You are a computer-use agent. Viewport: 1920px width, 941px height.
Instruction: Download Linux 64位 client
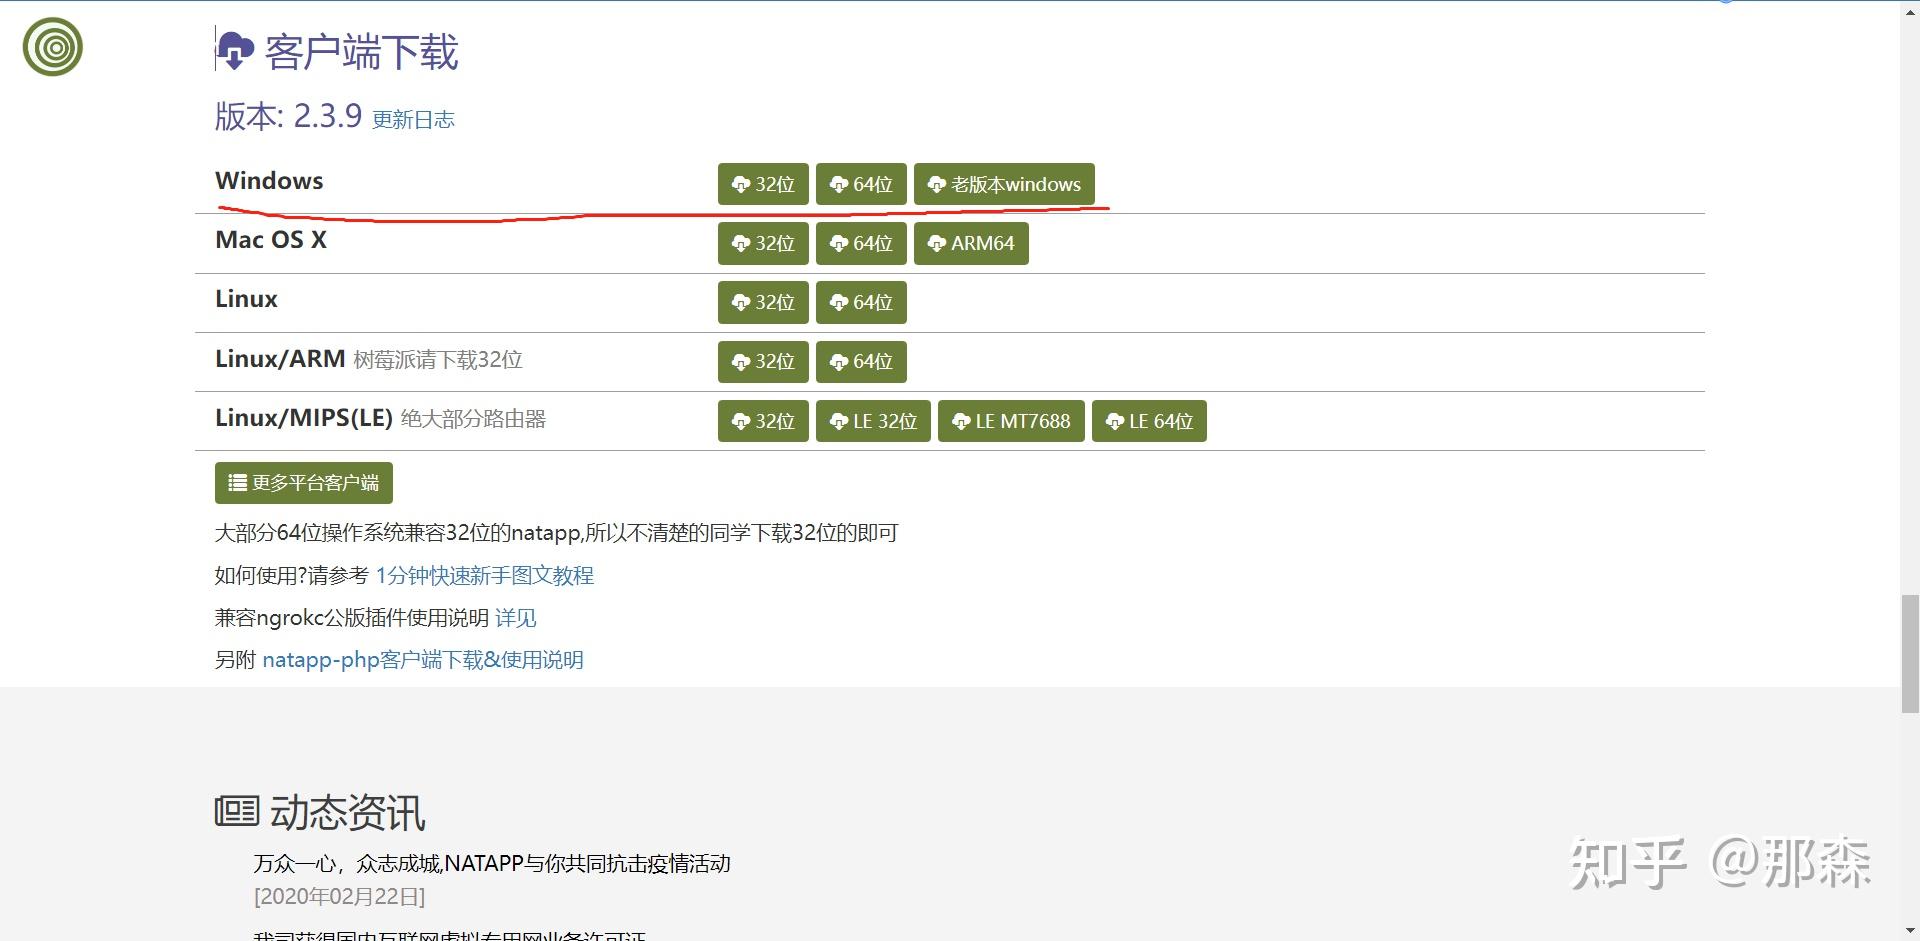click(x=860, y=302)
